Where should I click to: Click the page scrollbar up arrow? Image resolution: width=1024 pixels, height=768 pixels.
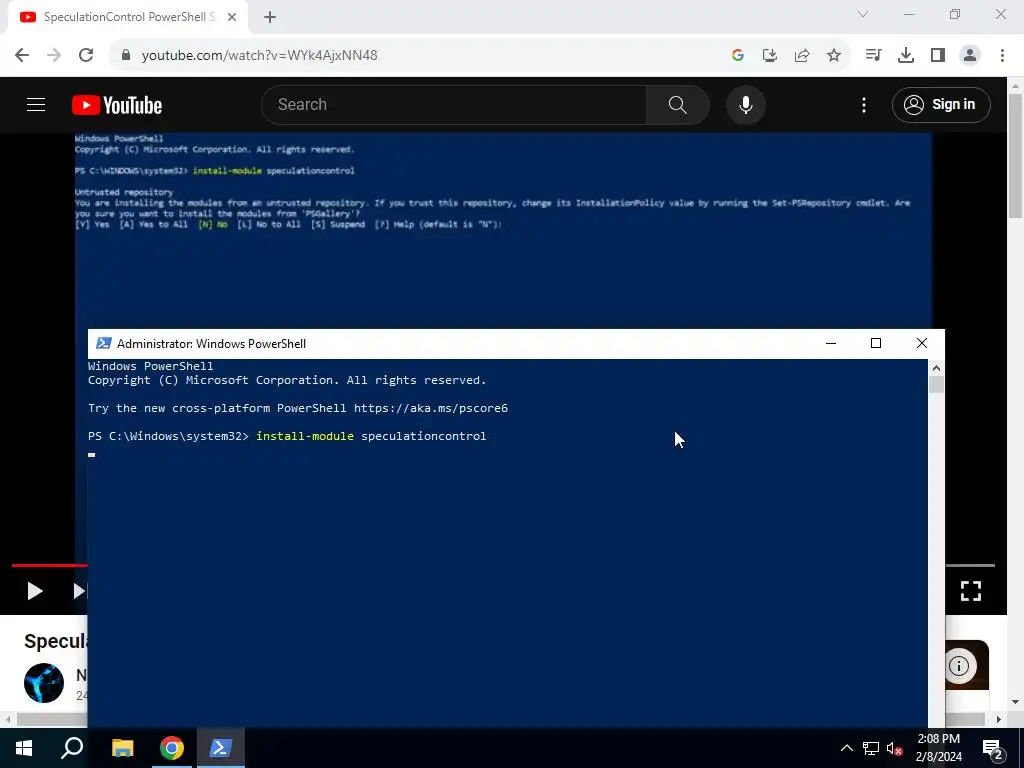click(1015, 86)
